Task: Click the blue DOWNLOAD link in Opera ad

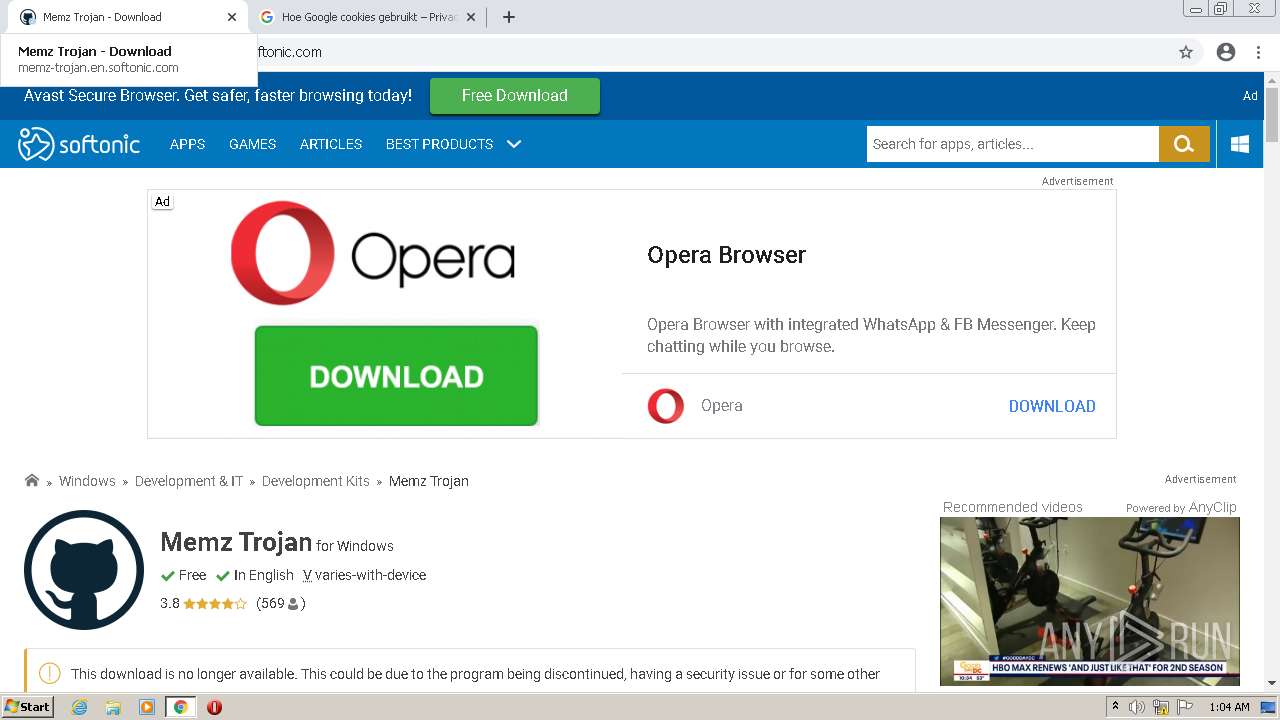Action: [1052, 406]
